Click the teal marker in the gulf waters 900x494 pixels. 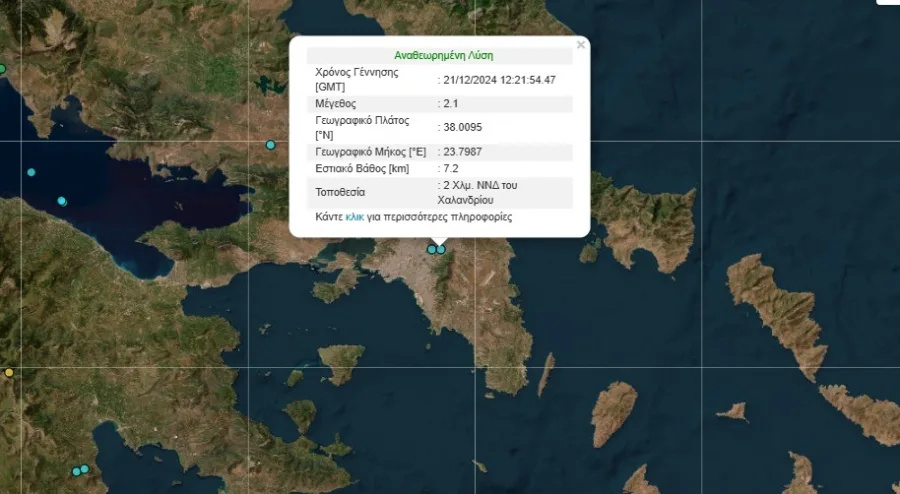(31, 172)
